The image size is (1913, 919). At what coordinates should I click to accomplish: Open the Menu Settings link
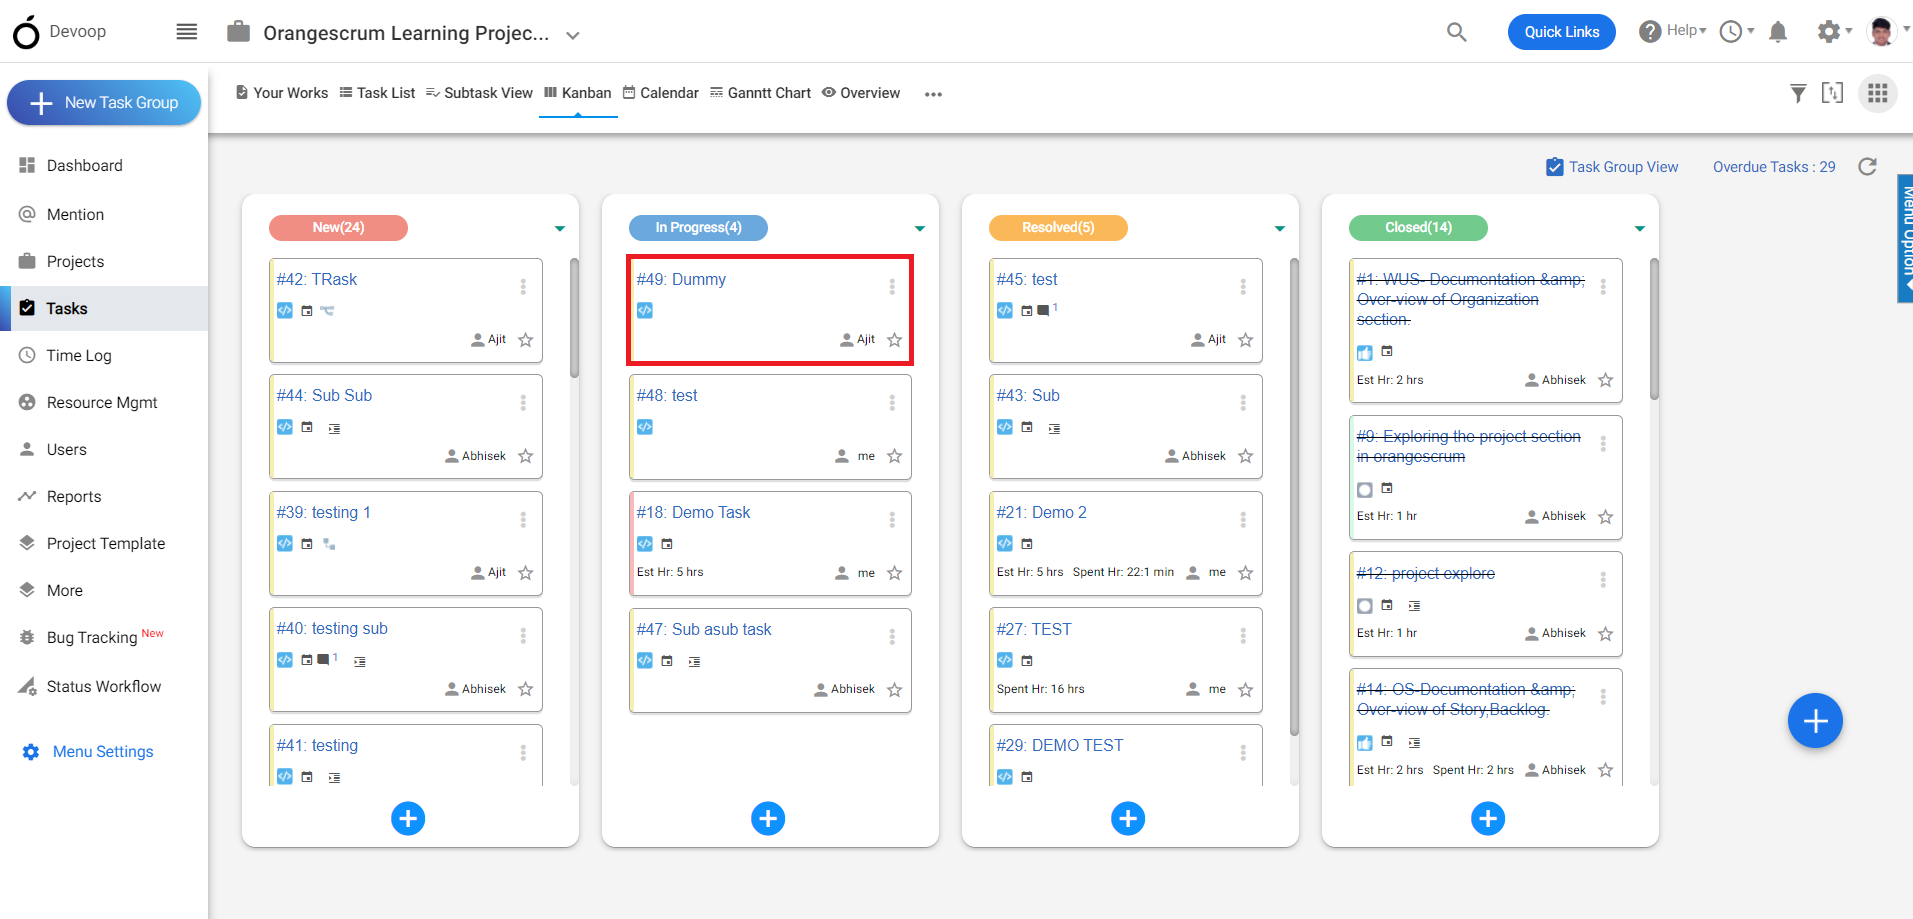[x=103, y=751]
